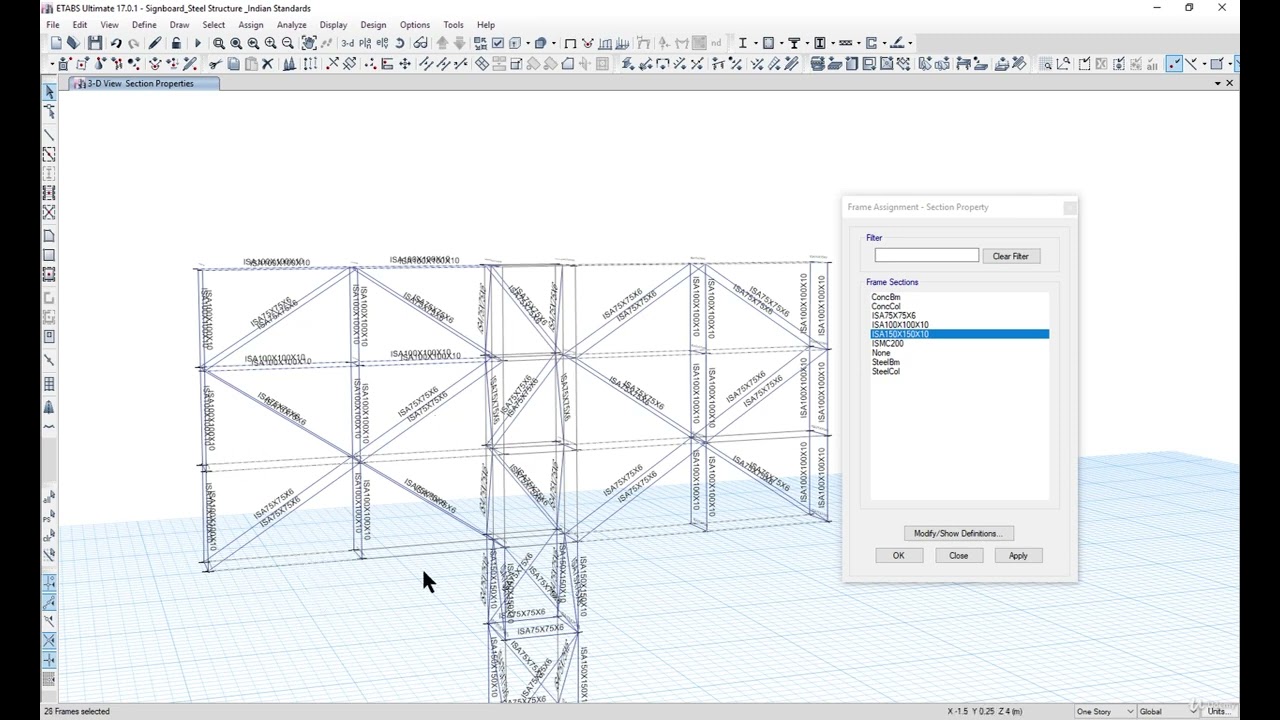Click the I-section frame assign icon
Image resolution: width=1280 pixels, height=720 pixels.
[x=743, y=43]
